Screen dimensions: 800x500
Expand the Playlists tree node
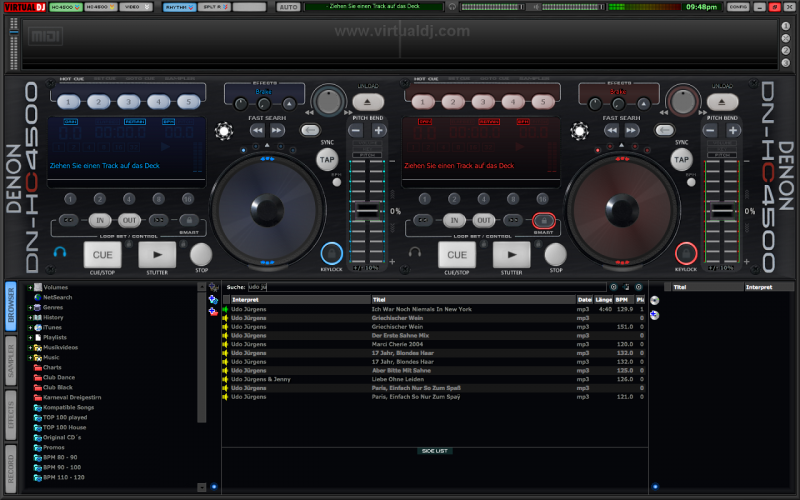pyautogui.click(x=30, y=338)
